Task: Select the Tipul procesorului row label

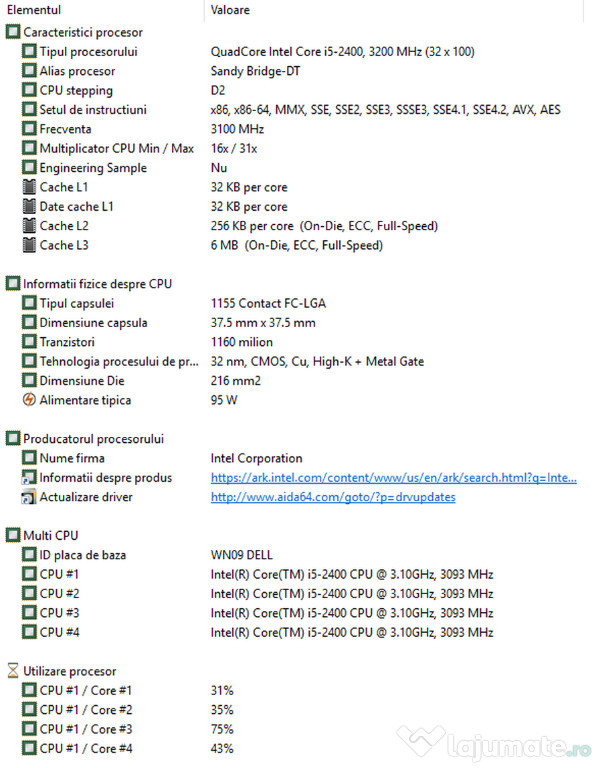Action: [89, 51]
